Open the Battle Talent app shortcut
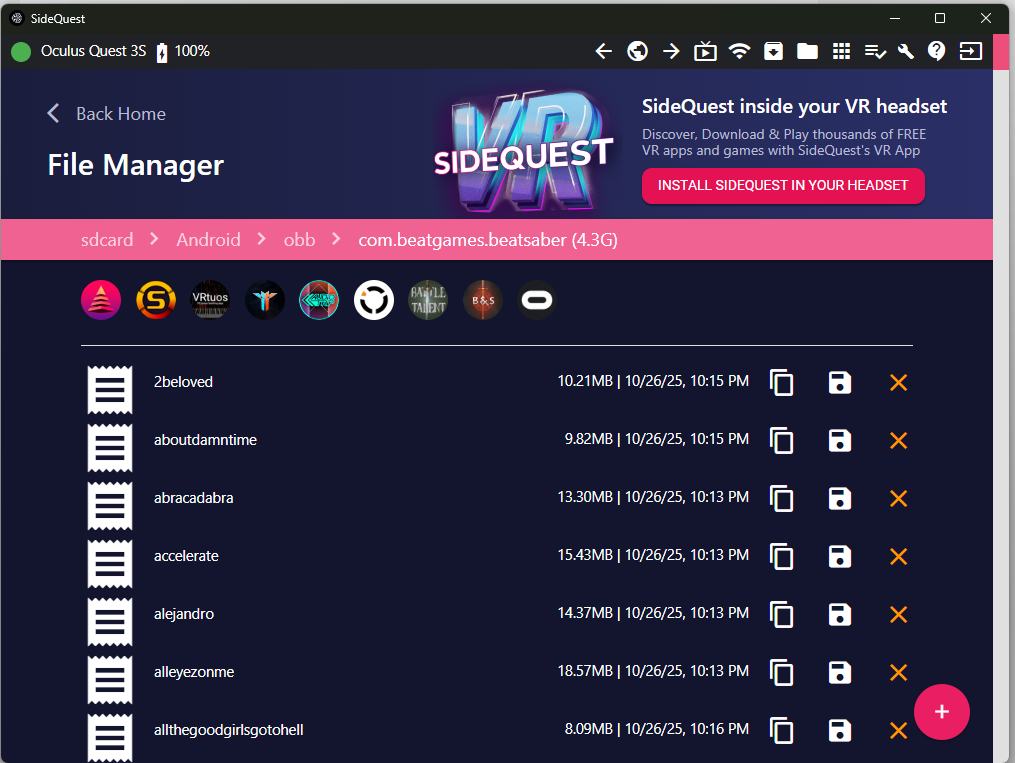Screen dimensions: 1015x763 click(428, 300)
